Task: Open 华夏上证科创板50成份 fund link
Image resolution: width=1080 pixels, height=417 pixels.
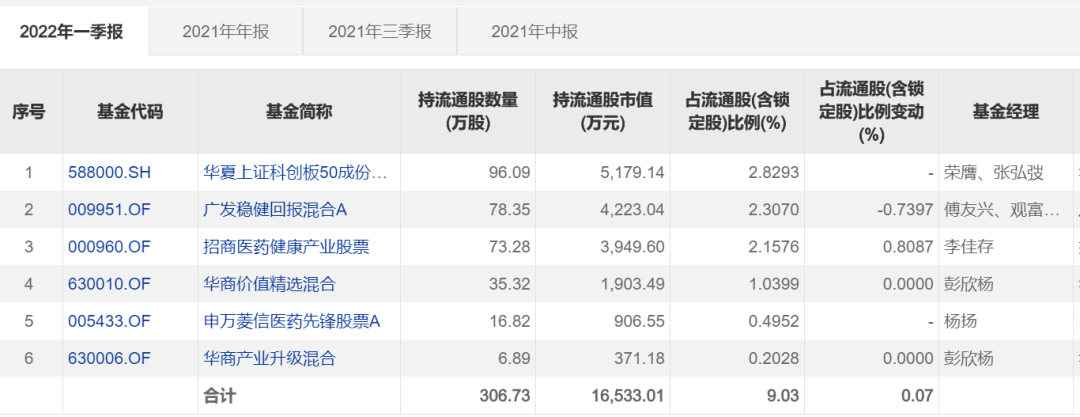Action: (x=295, y=172)
